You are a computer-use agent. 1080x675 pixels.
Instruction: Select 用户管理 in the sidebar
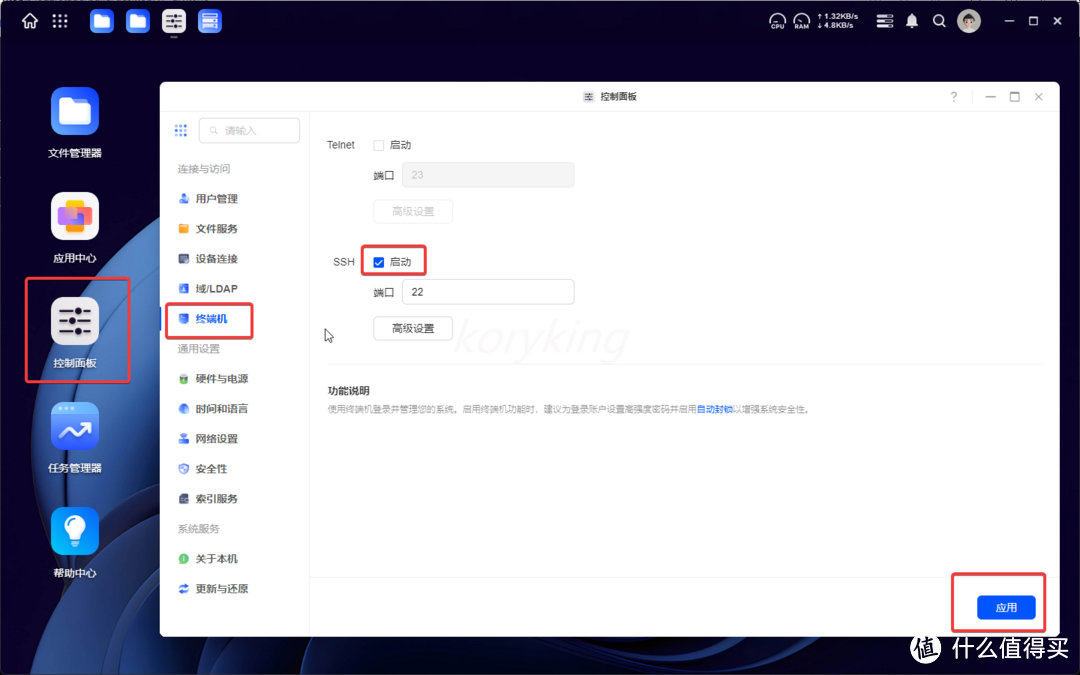(218, 198)
